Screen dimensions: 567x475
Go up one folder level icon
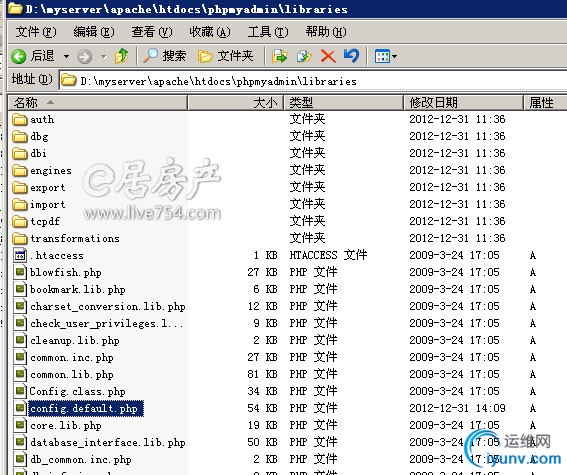[x=121, y=56]
